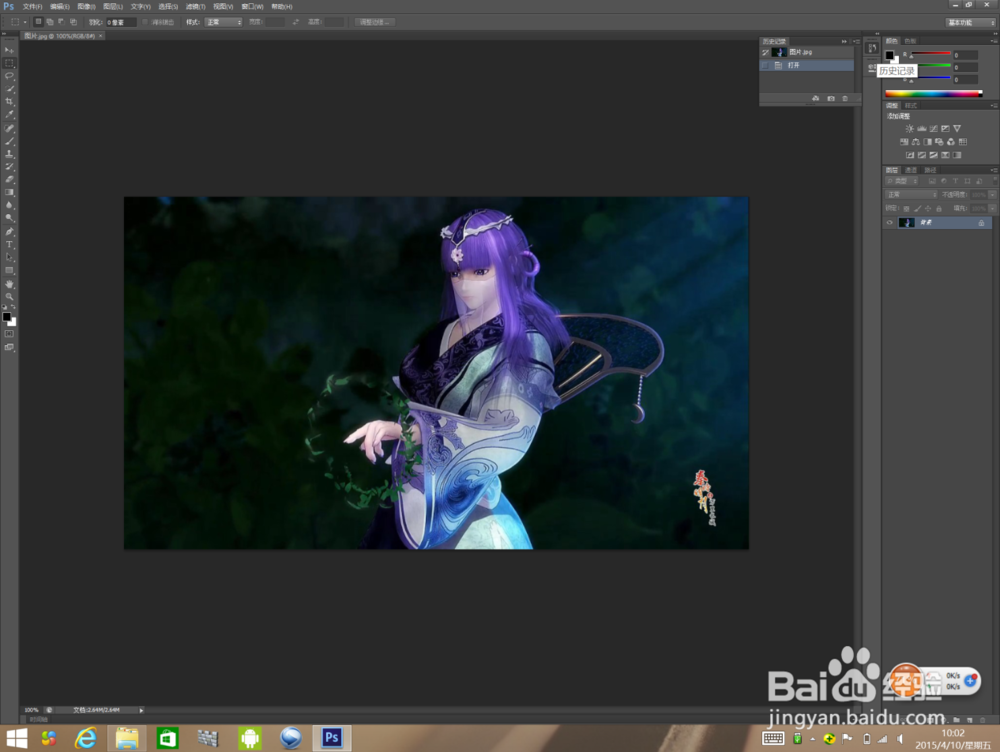Pick a color from the spectrum ramp
1000x752 pixels.
pos(934,94)
